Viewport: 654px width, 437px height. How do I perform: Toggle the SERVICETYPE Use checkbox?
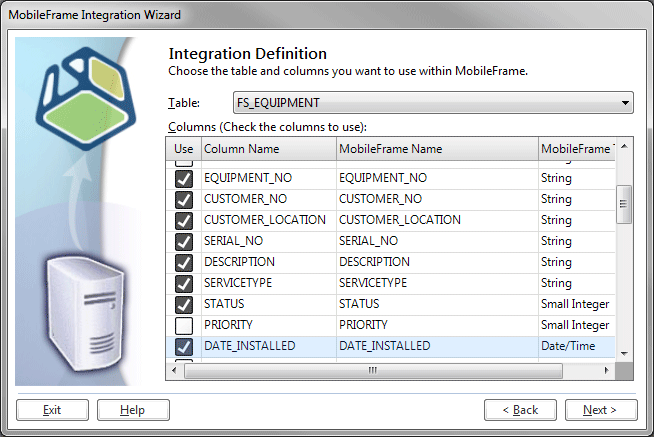[x=184, y=284]
